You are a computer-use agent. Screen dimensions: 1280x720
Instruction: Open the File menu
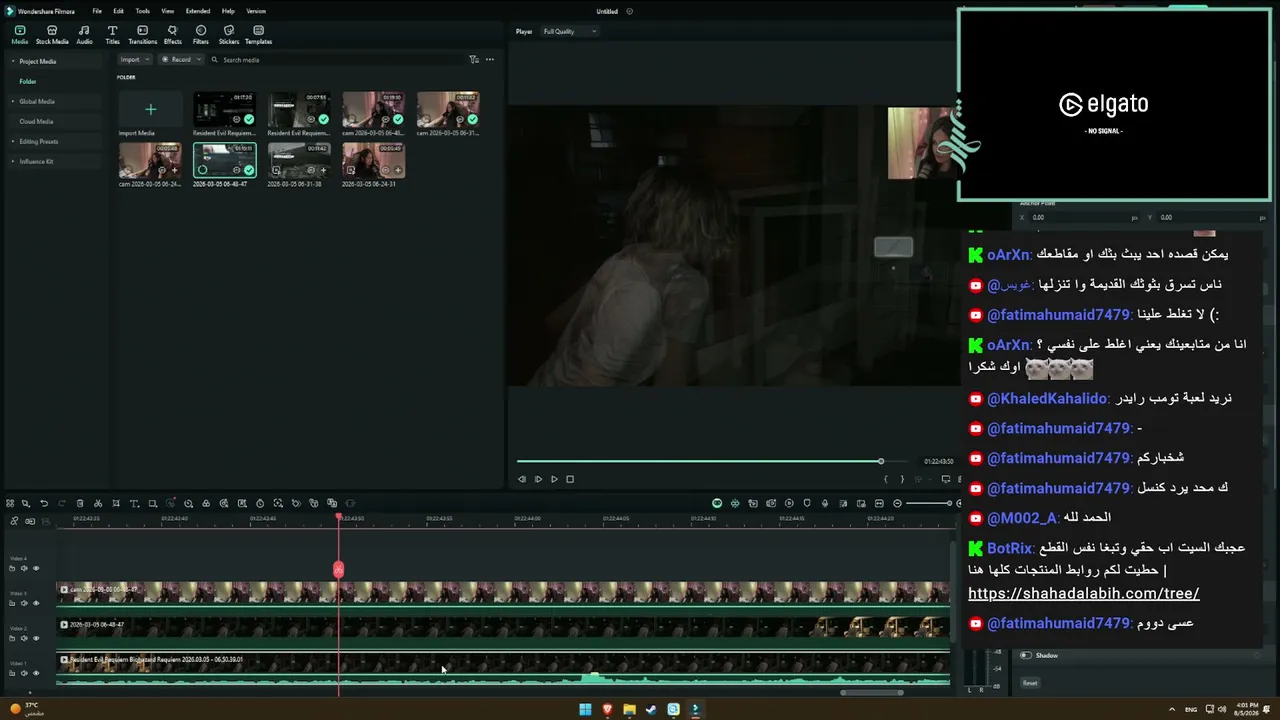97,11
